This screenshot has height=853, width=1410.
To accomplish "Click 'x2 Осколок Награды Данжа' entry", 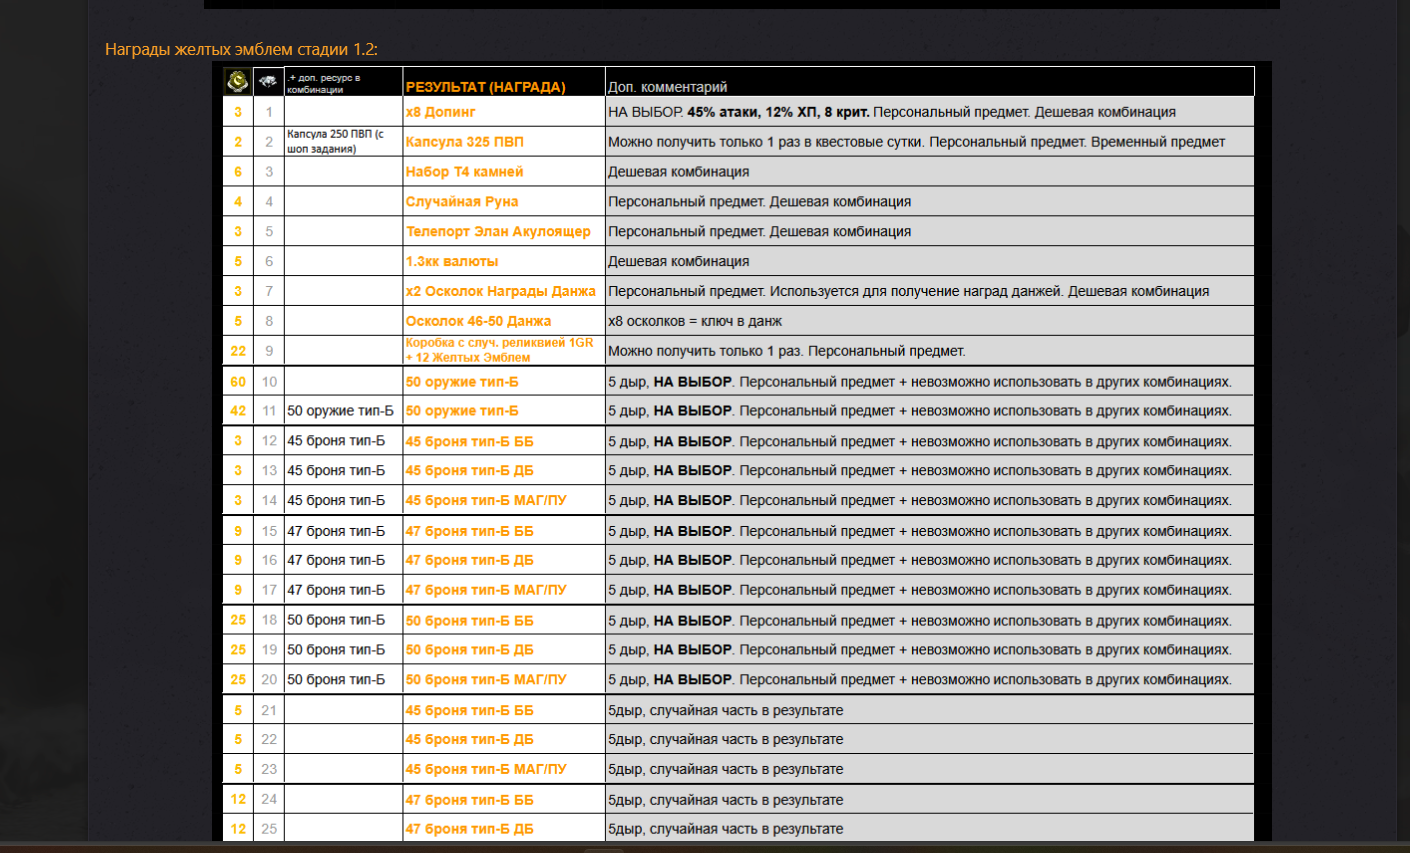I will [500, 292].
